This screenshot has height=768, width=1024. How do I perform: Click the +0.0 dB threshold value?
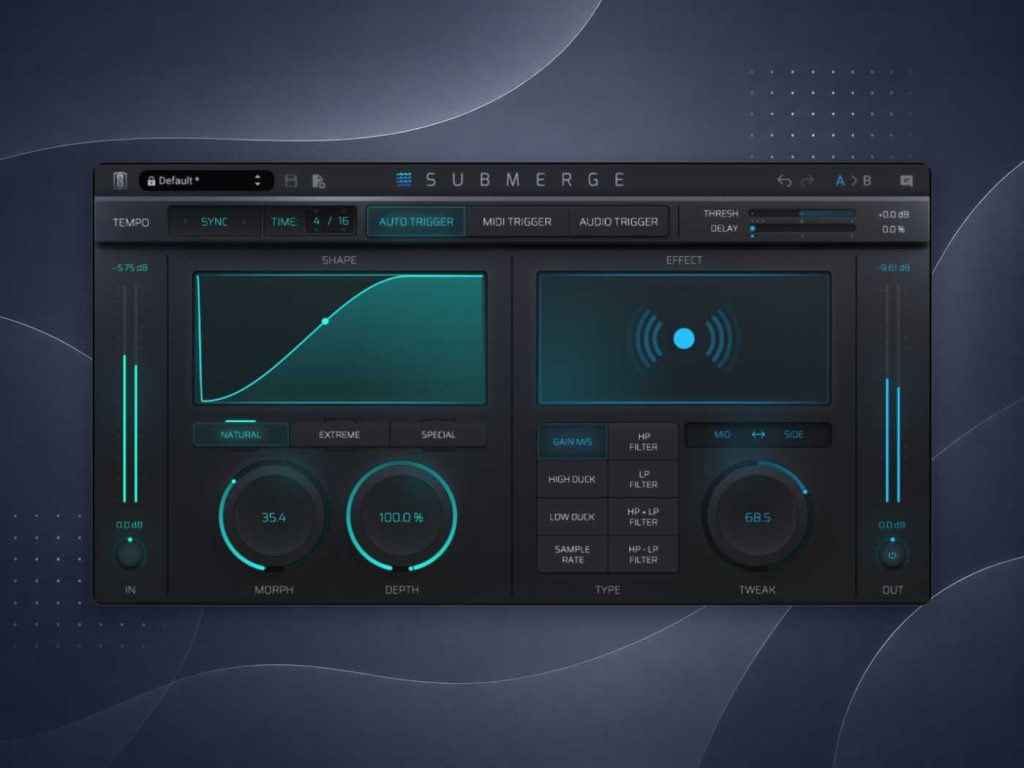pyautogui.click(x=893, y=214)
